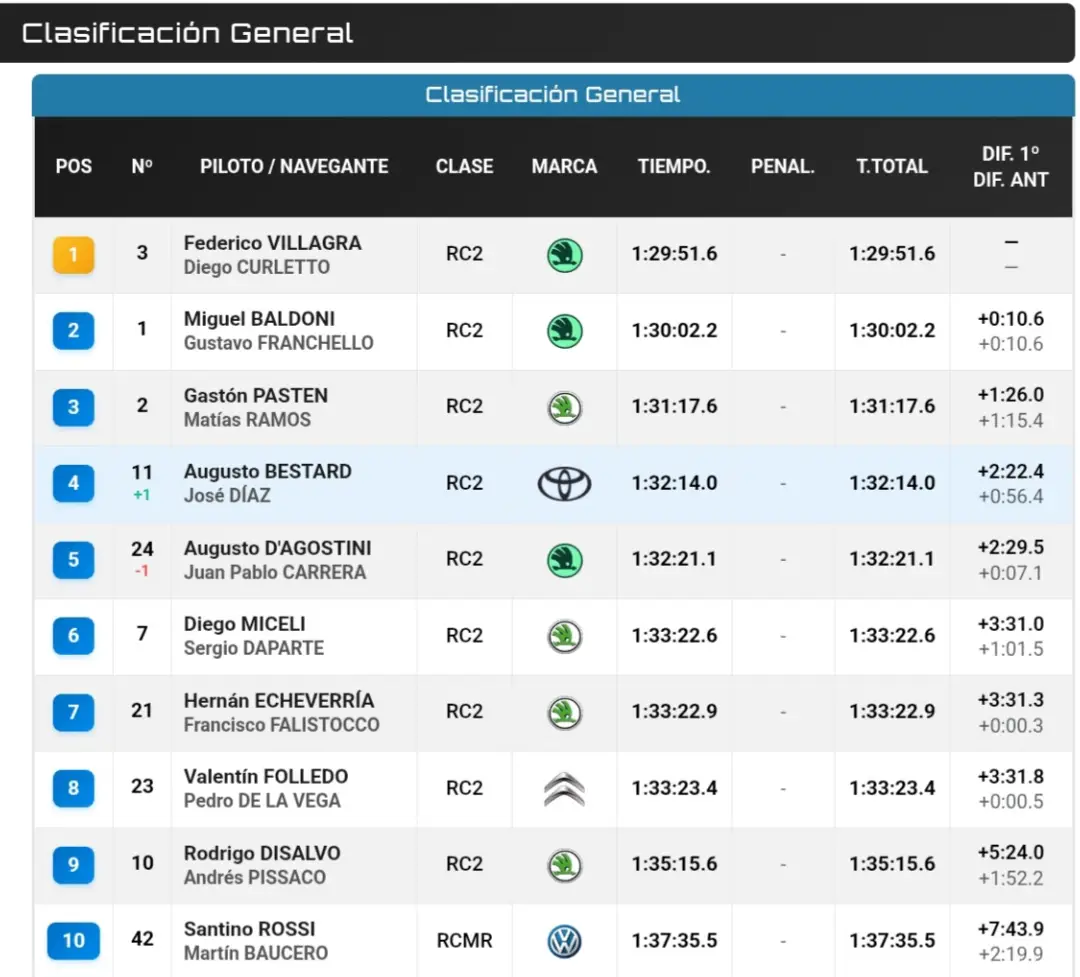This screenshot has width=1080, height=977.
Task: Click the POS column header
Action: pos(74,166)
